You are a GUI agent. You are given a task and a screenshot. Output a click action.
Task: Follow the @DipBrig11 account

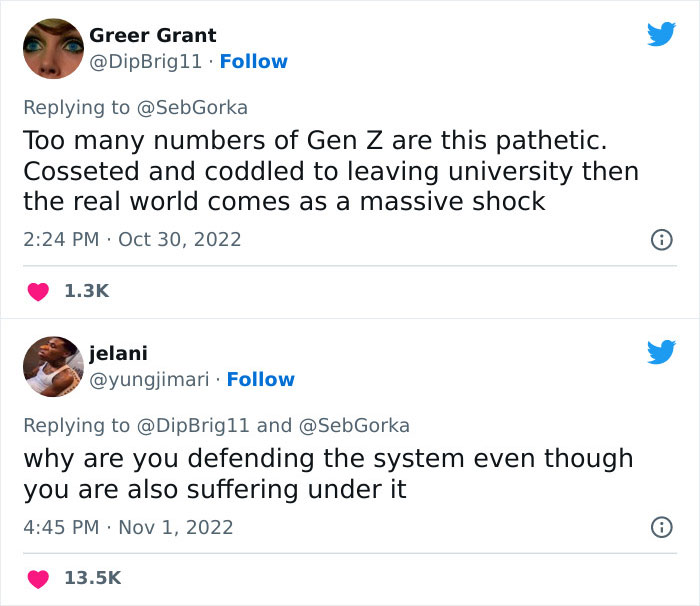coord(253,61)
